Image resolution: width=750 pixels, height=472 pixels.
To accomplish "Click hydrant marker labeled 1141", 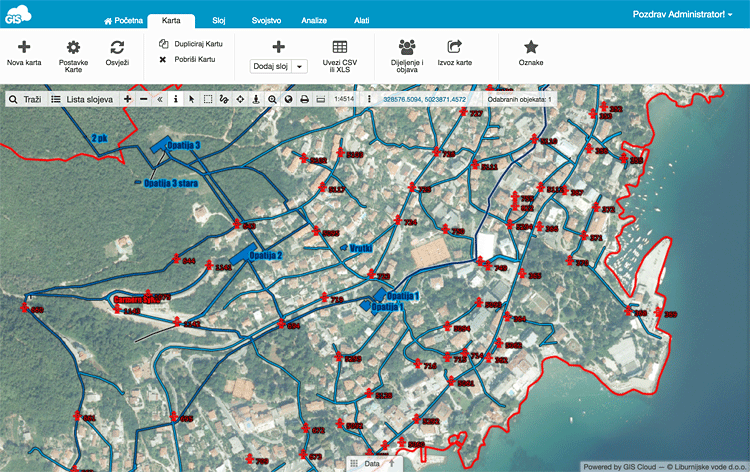I will [x=209, y=264].
